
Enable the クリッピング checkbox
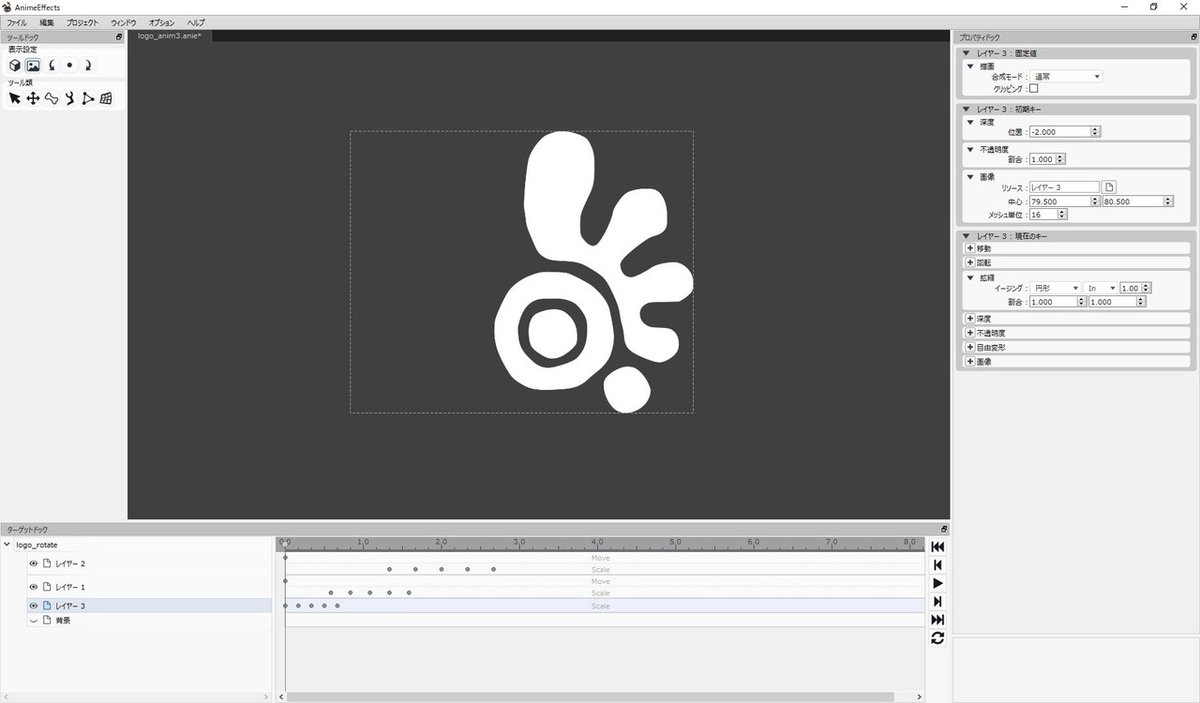(x=1034, y=88)
